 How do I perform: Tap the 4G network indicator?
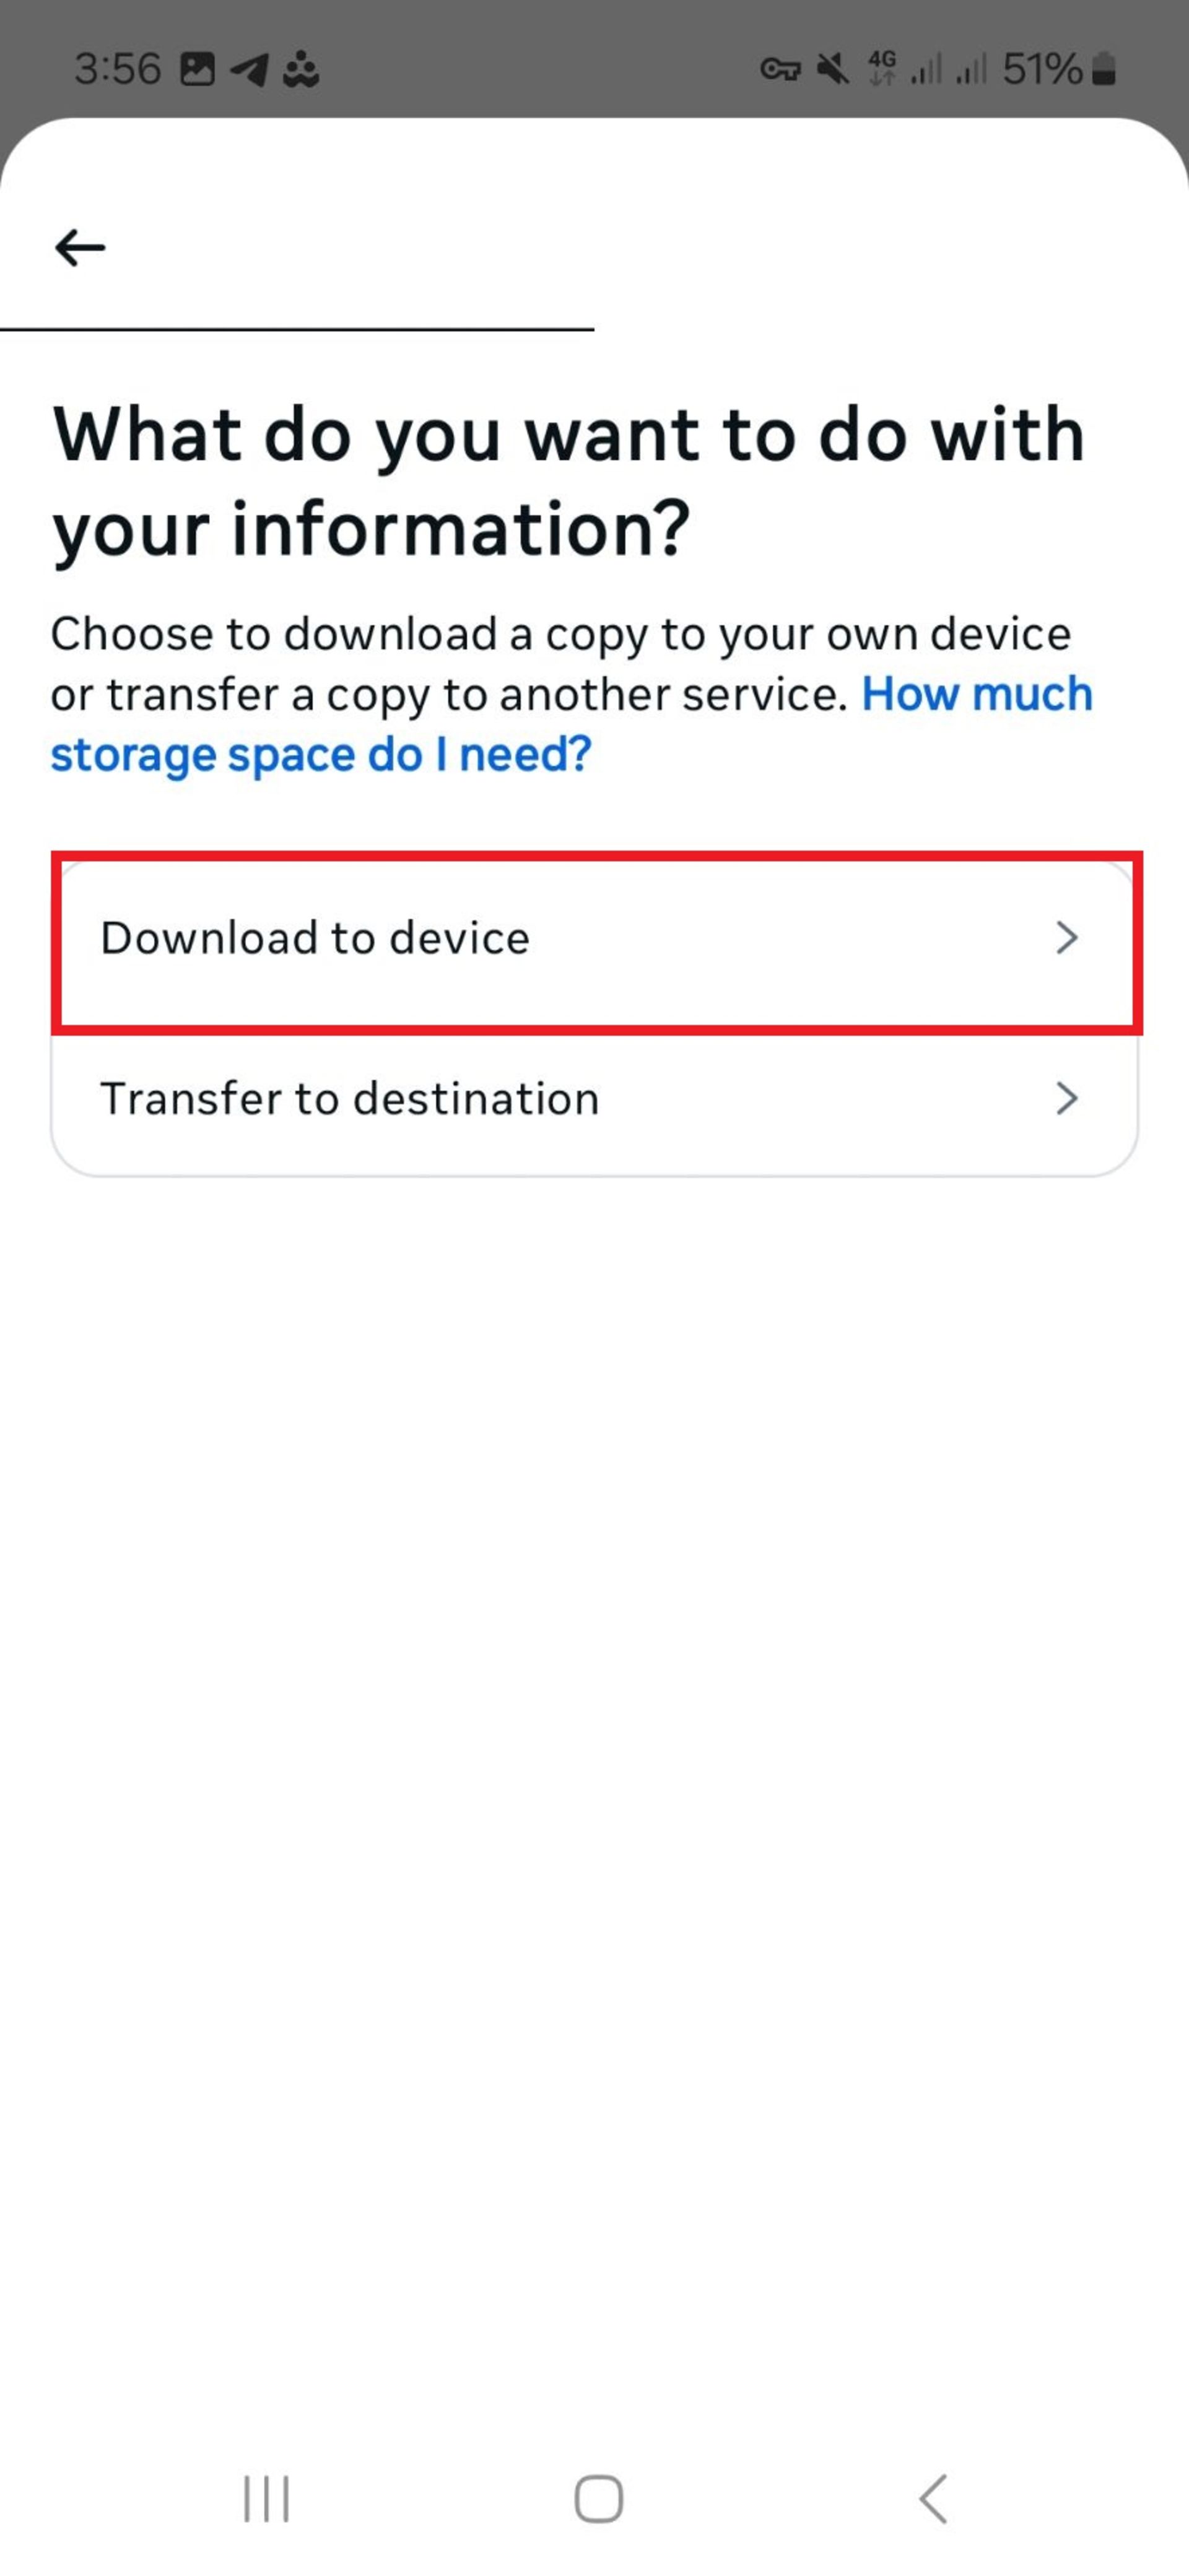tap(882, 68)
